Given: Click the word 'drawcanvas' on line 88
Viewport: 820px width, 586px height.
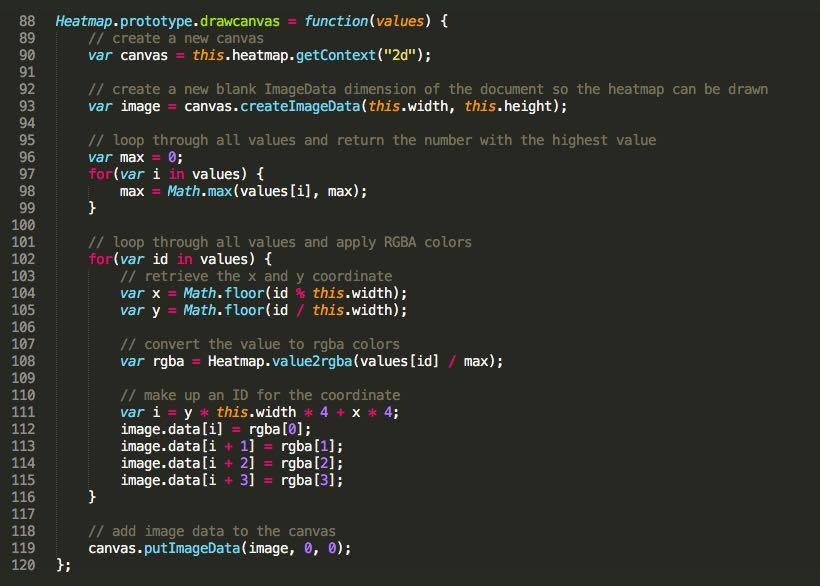Looking at the screenshot, I should point(240,21).
